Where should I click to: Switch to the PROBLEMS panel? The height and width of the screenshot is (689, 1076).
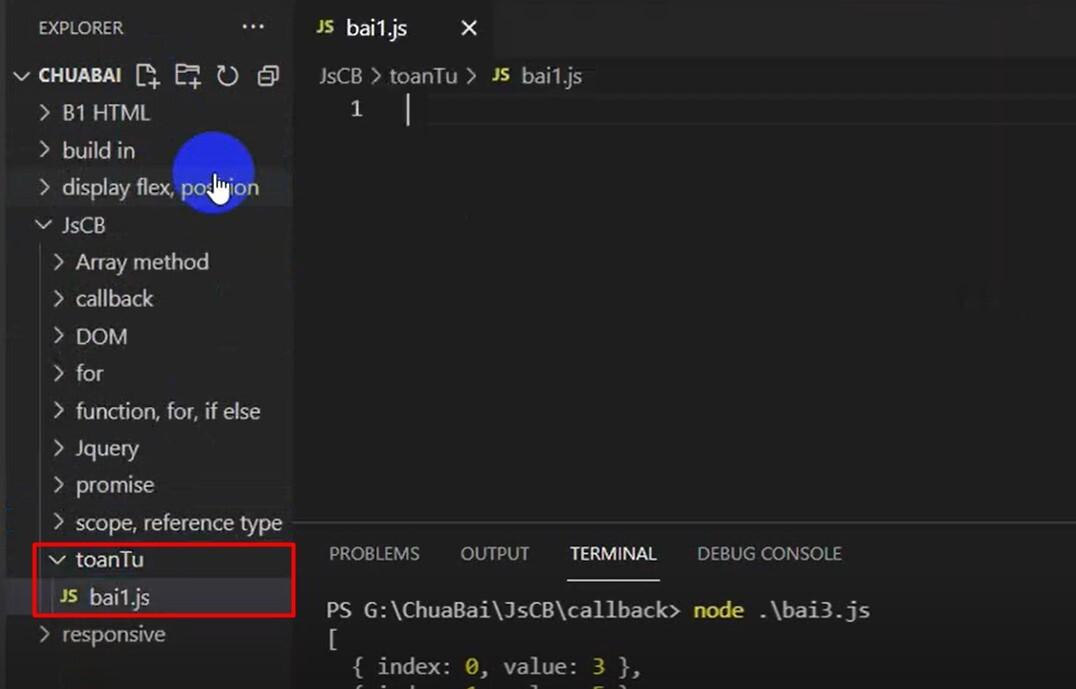(x=374, y=553)
